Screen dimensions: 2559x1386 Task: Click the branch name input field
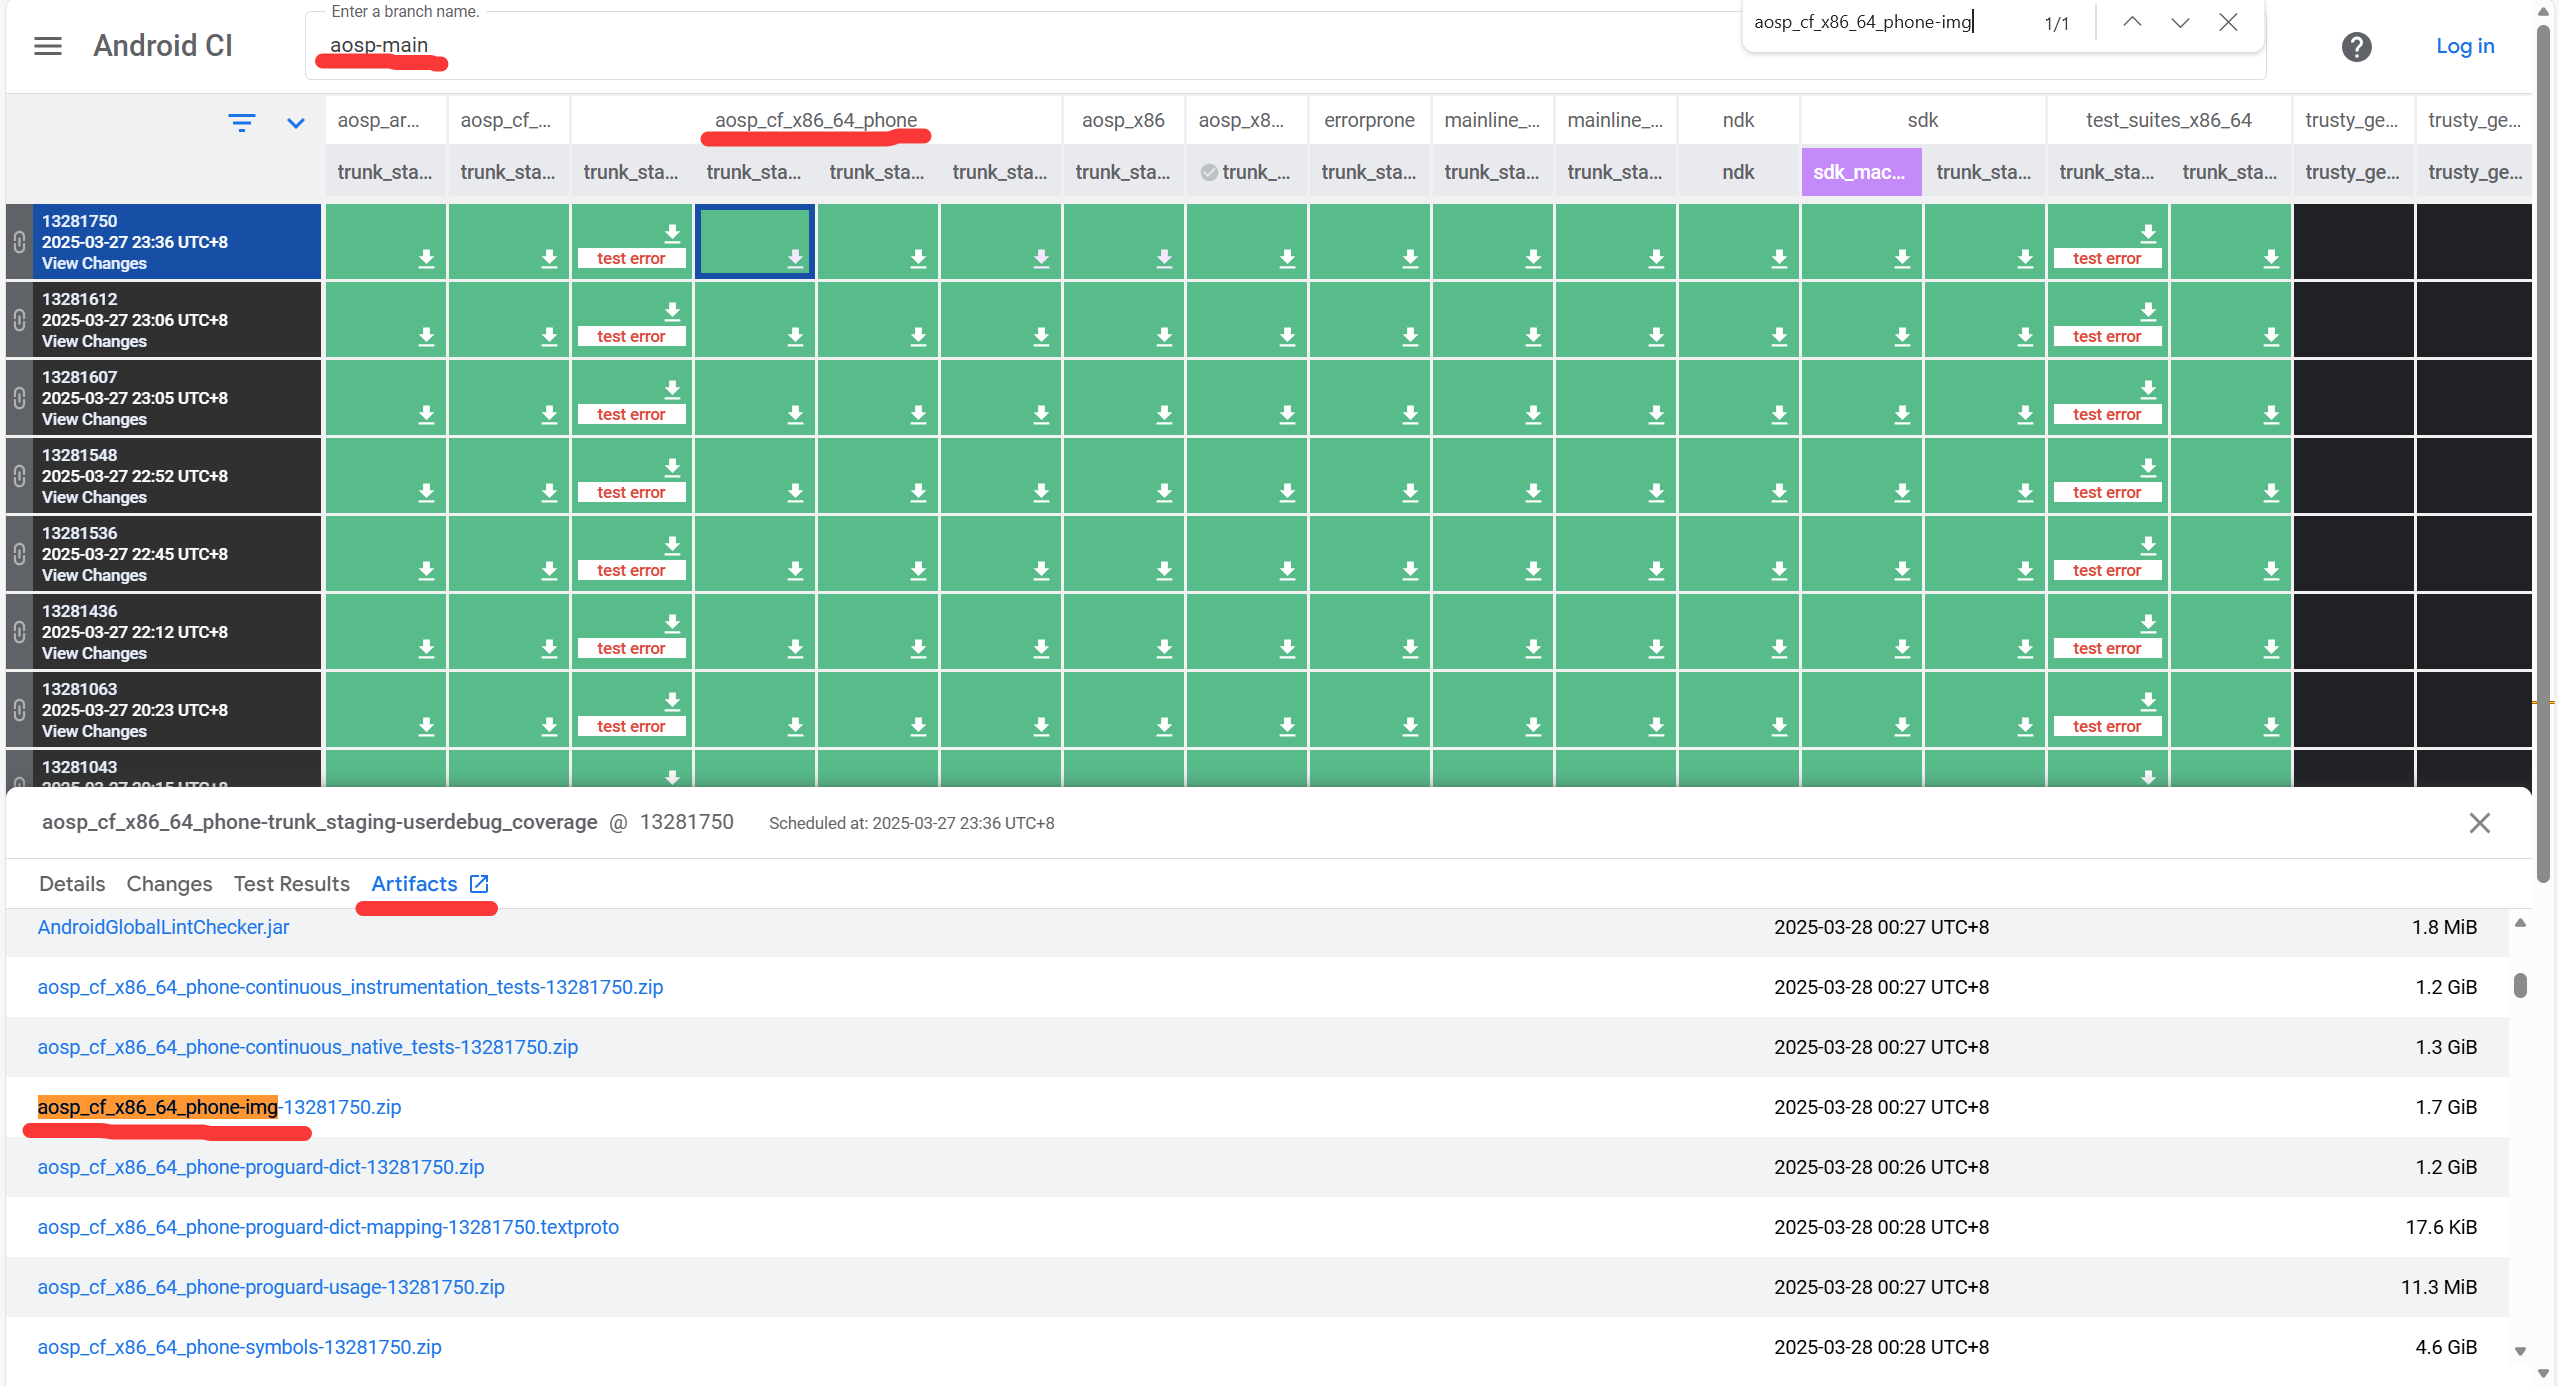click(1000, 45)
